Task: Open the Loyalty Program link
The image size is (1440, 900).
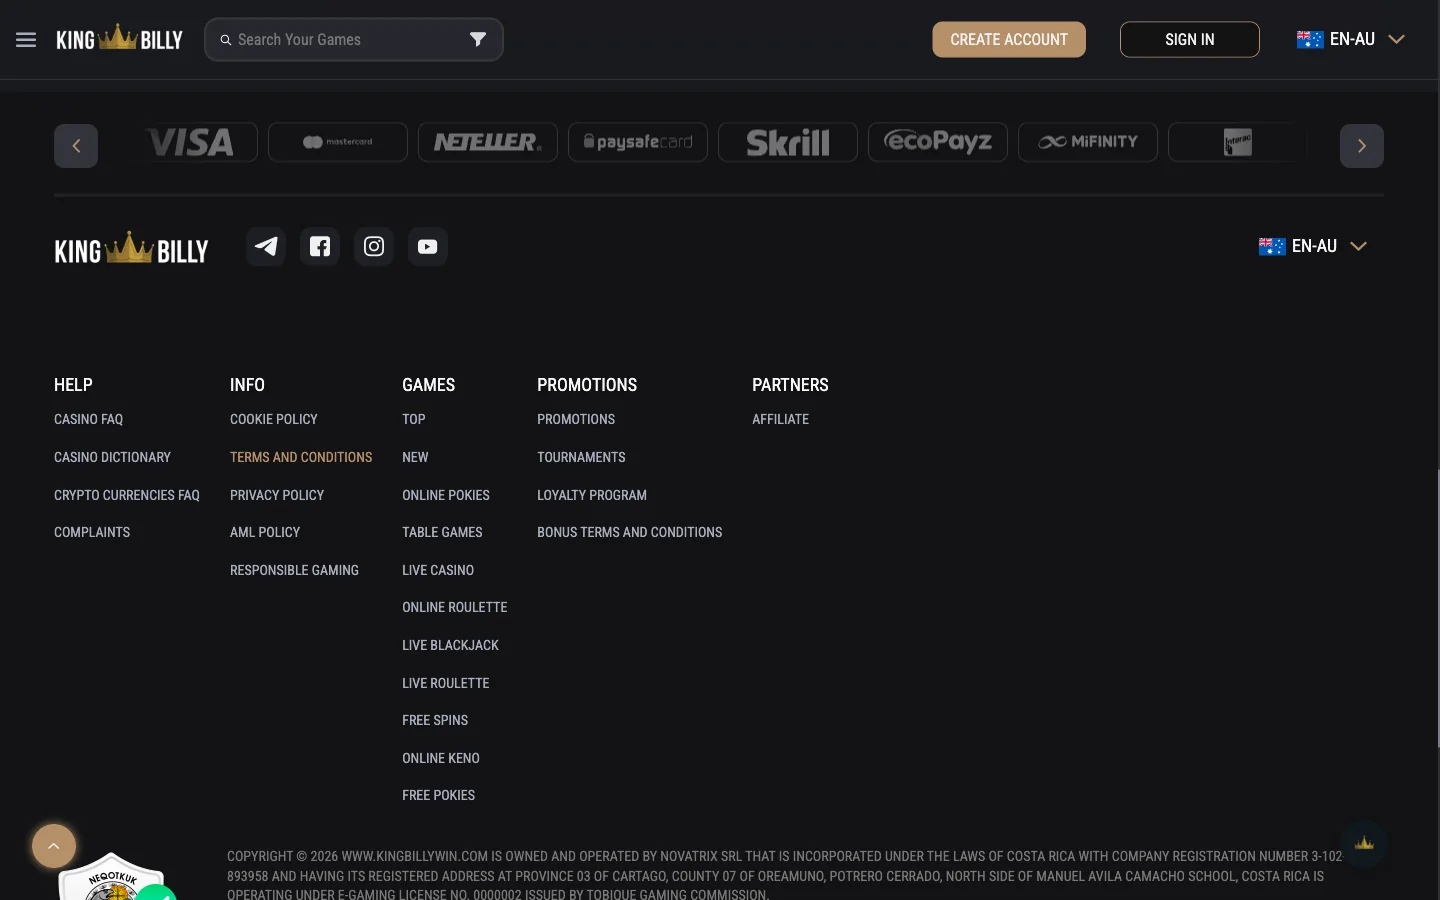Action: (592, 495)
